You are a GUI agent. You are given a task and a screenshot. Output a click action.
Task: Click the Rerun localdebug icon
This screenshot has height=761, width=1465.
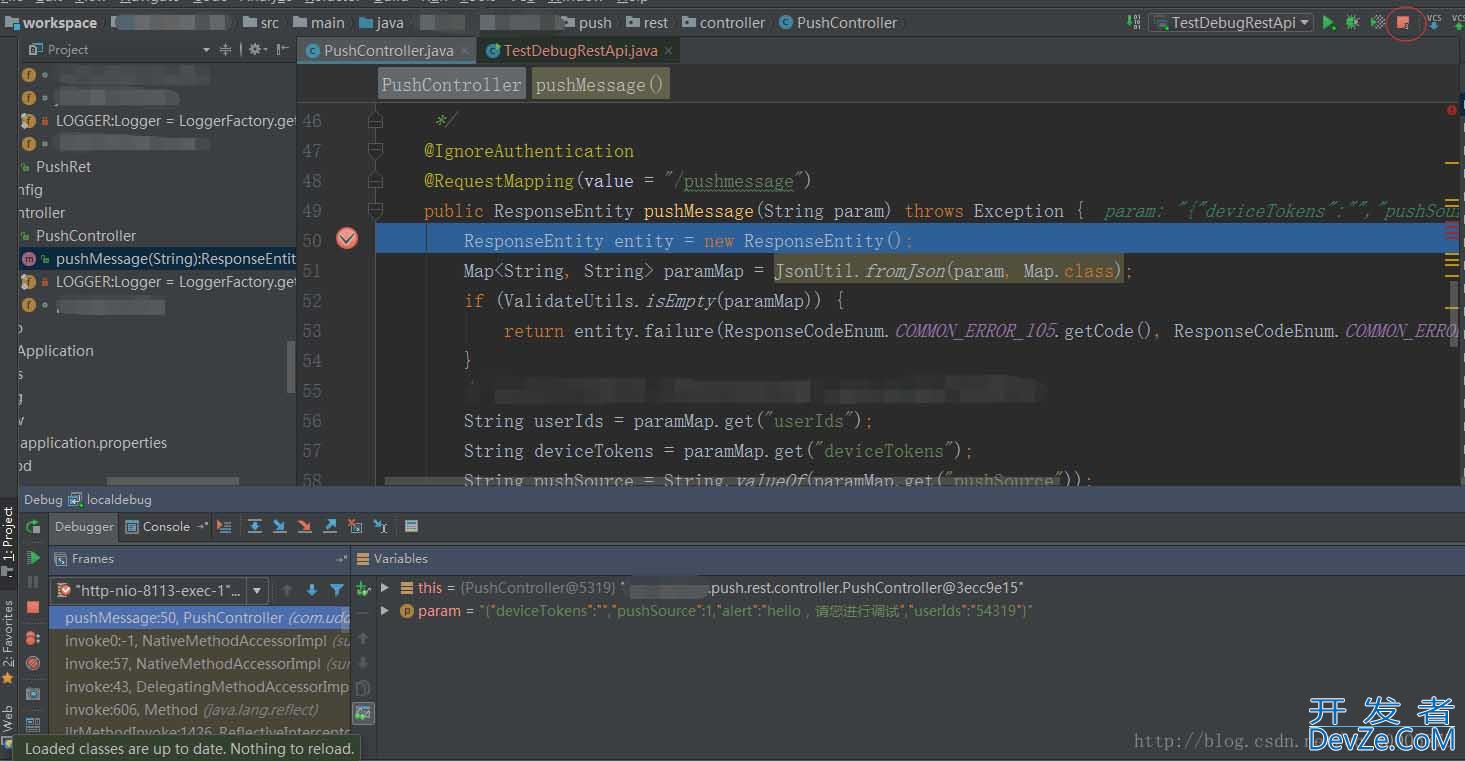click(33, 527)
